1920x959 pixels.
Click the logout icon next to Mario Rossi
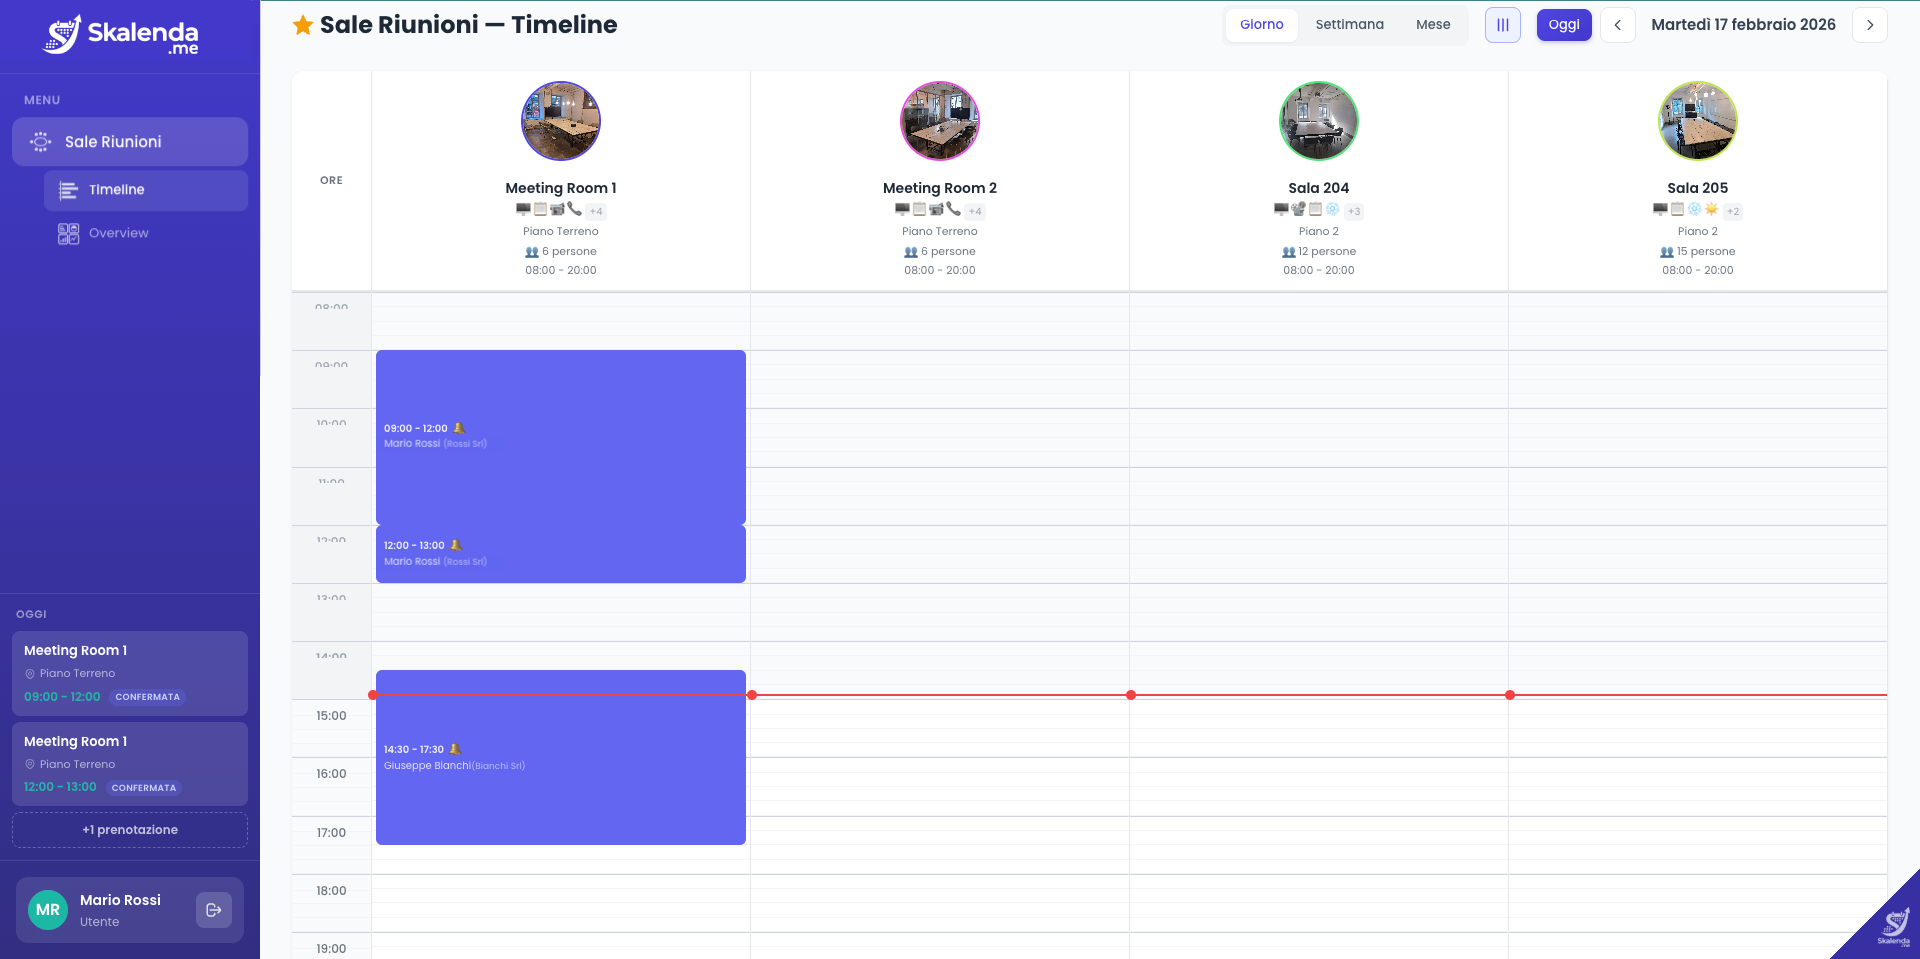(x=214, y=910)
